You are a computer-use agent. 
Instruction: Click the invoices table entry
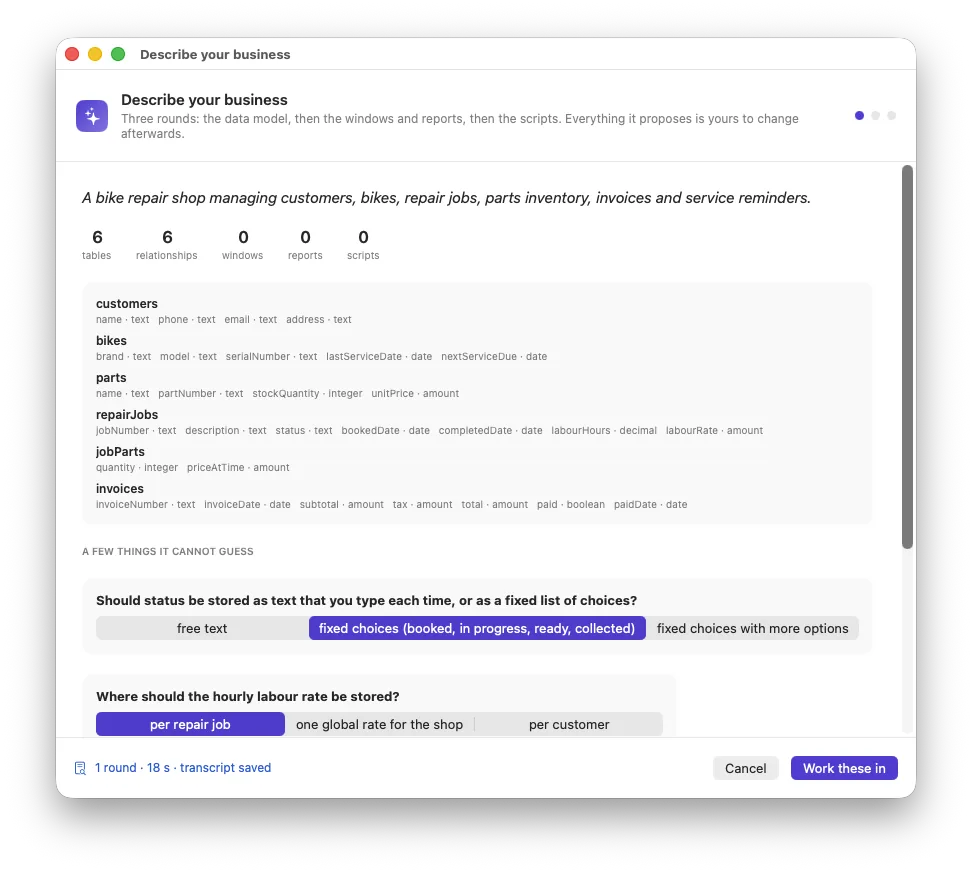tap(120, 488)
